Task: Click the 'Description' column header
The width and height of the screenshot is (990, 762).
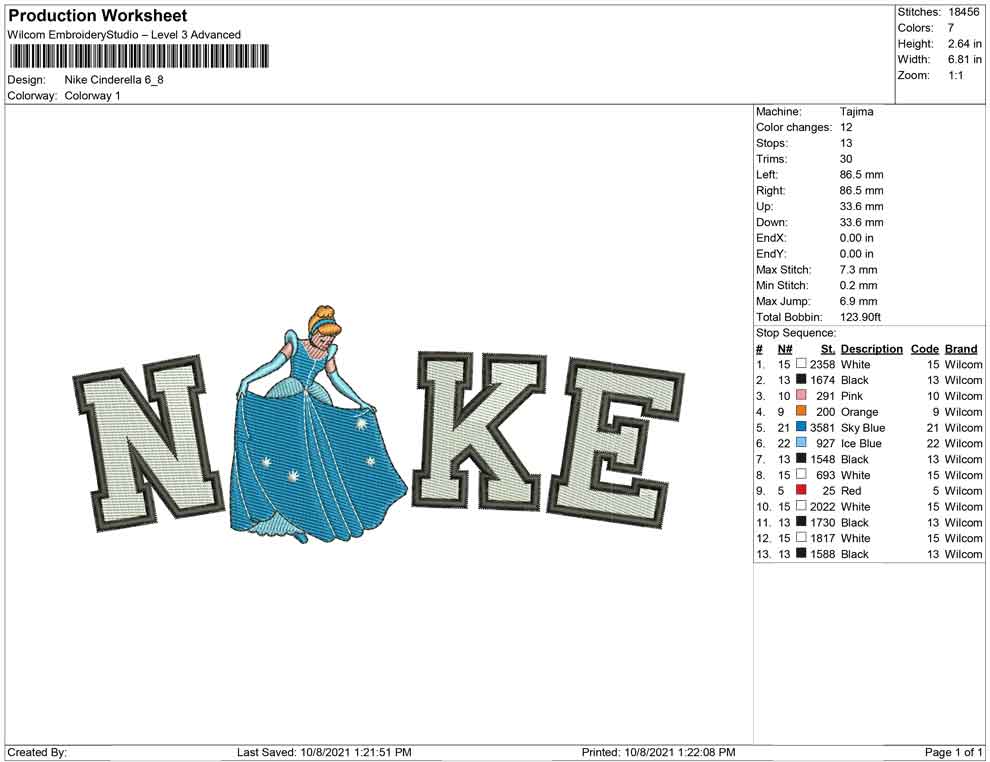Action: pos(871,348)
